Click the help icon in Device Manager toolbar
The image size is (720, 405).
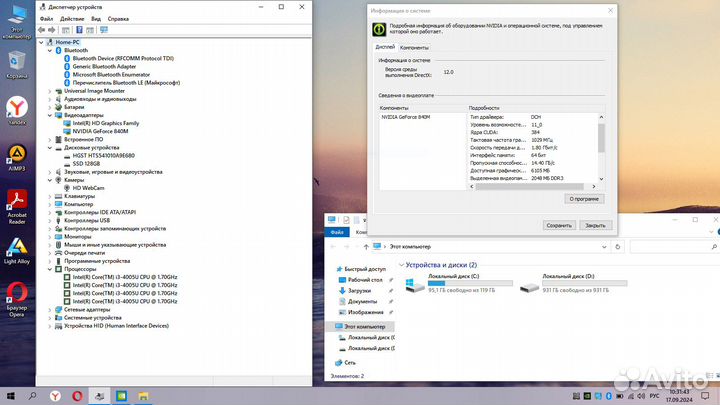tap(79, 30)
